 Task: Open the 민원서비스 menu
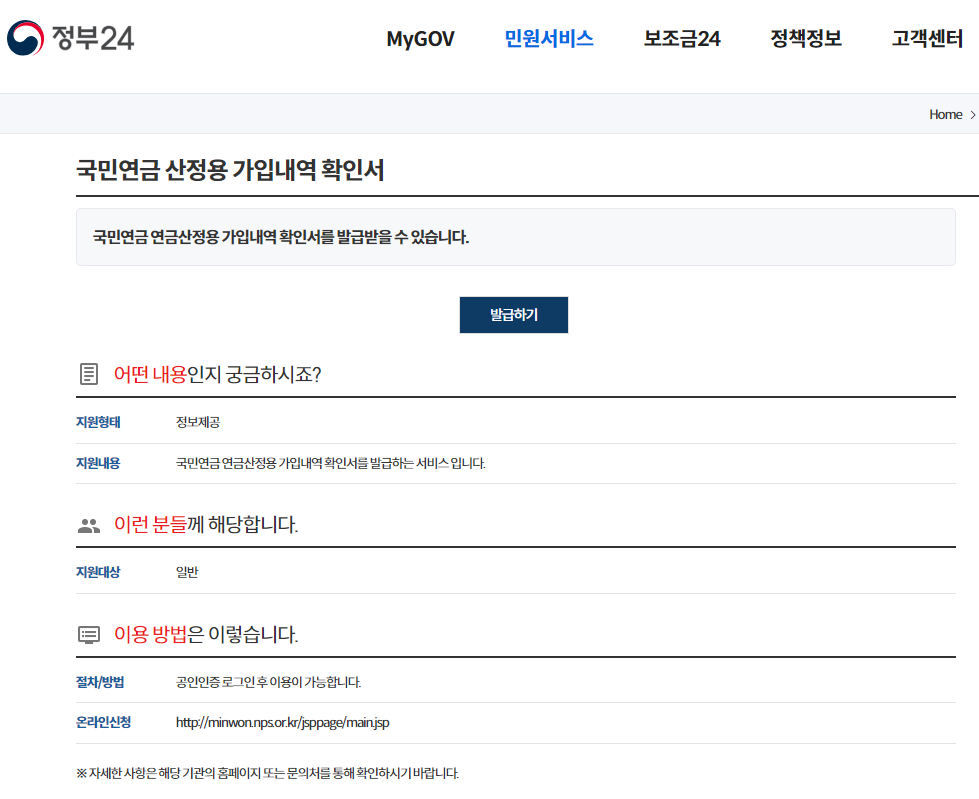(x=549, y=39)
